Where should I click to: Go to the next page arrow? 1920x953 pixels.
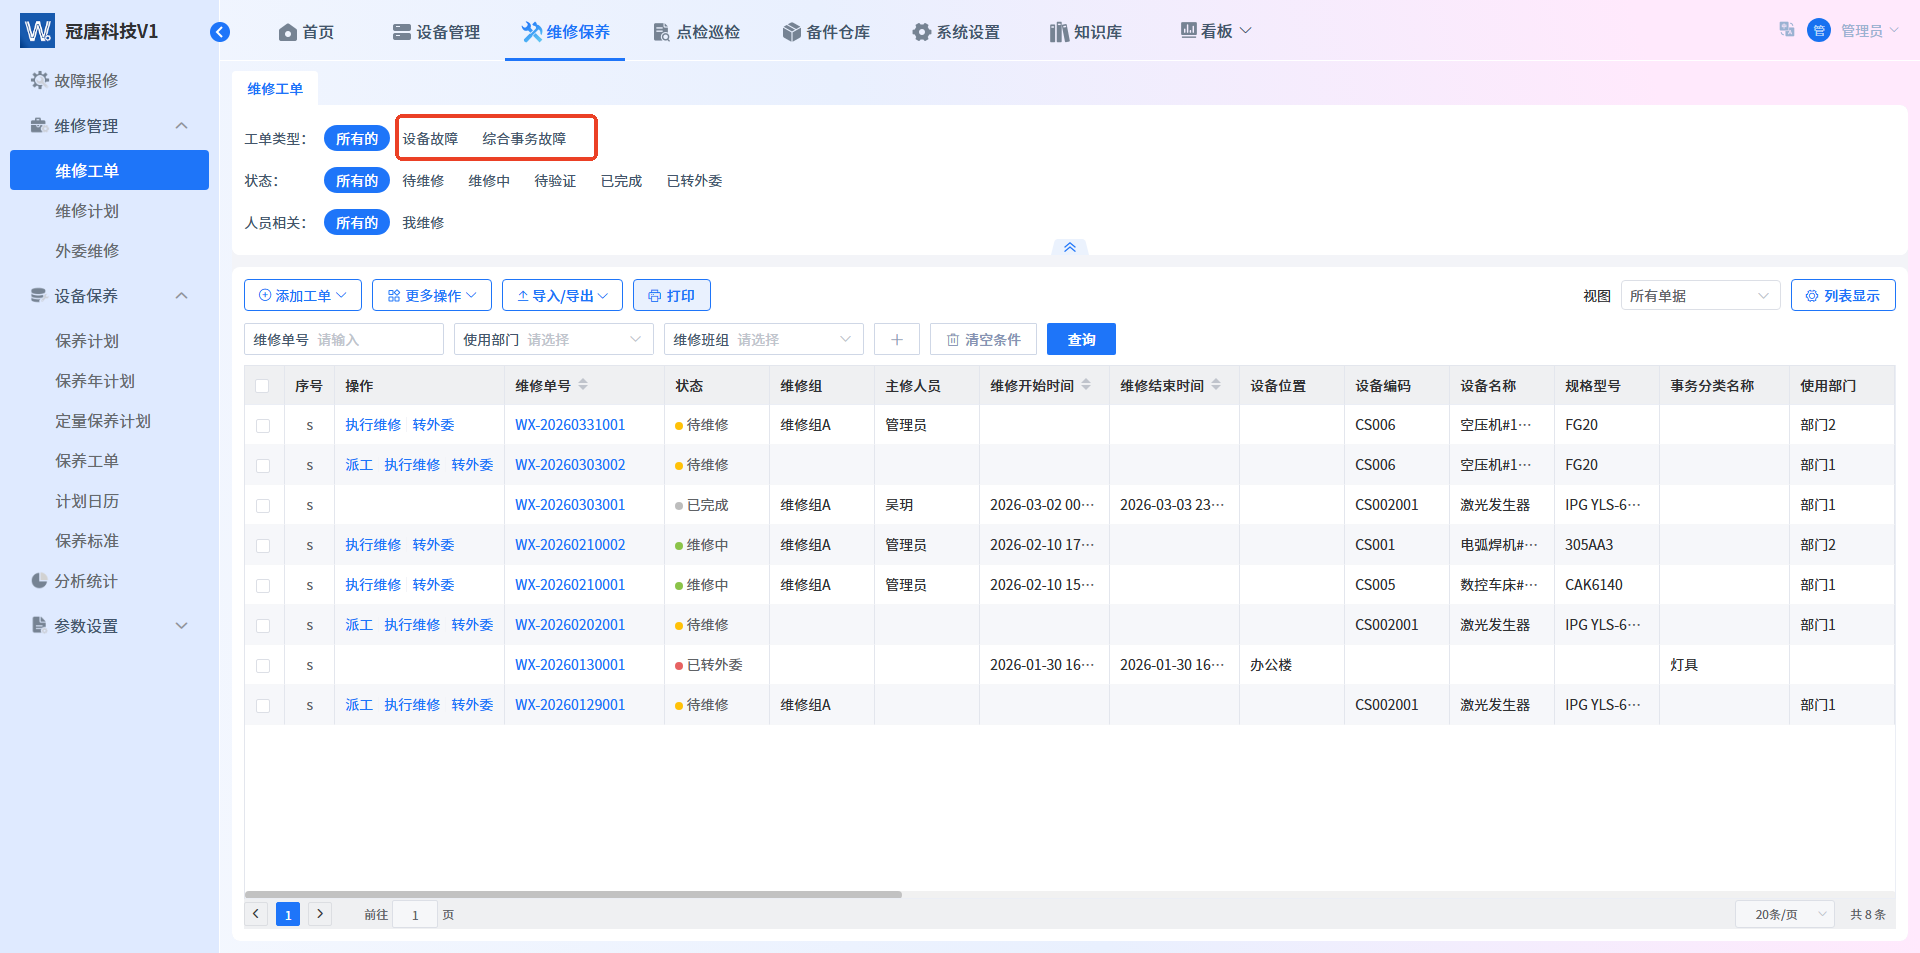click(320, 914)
